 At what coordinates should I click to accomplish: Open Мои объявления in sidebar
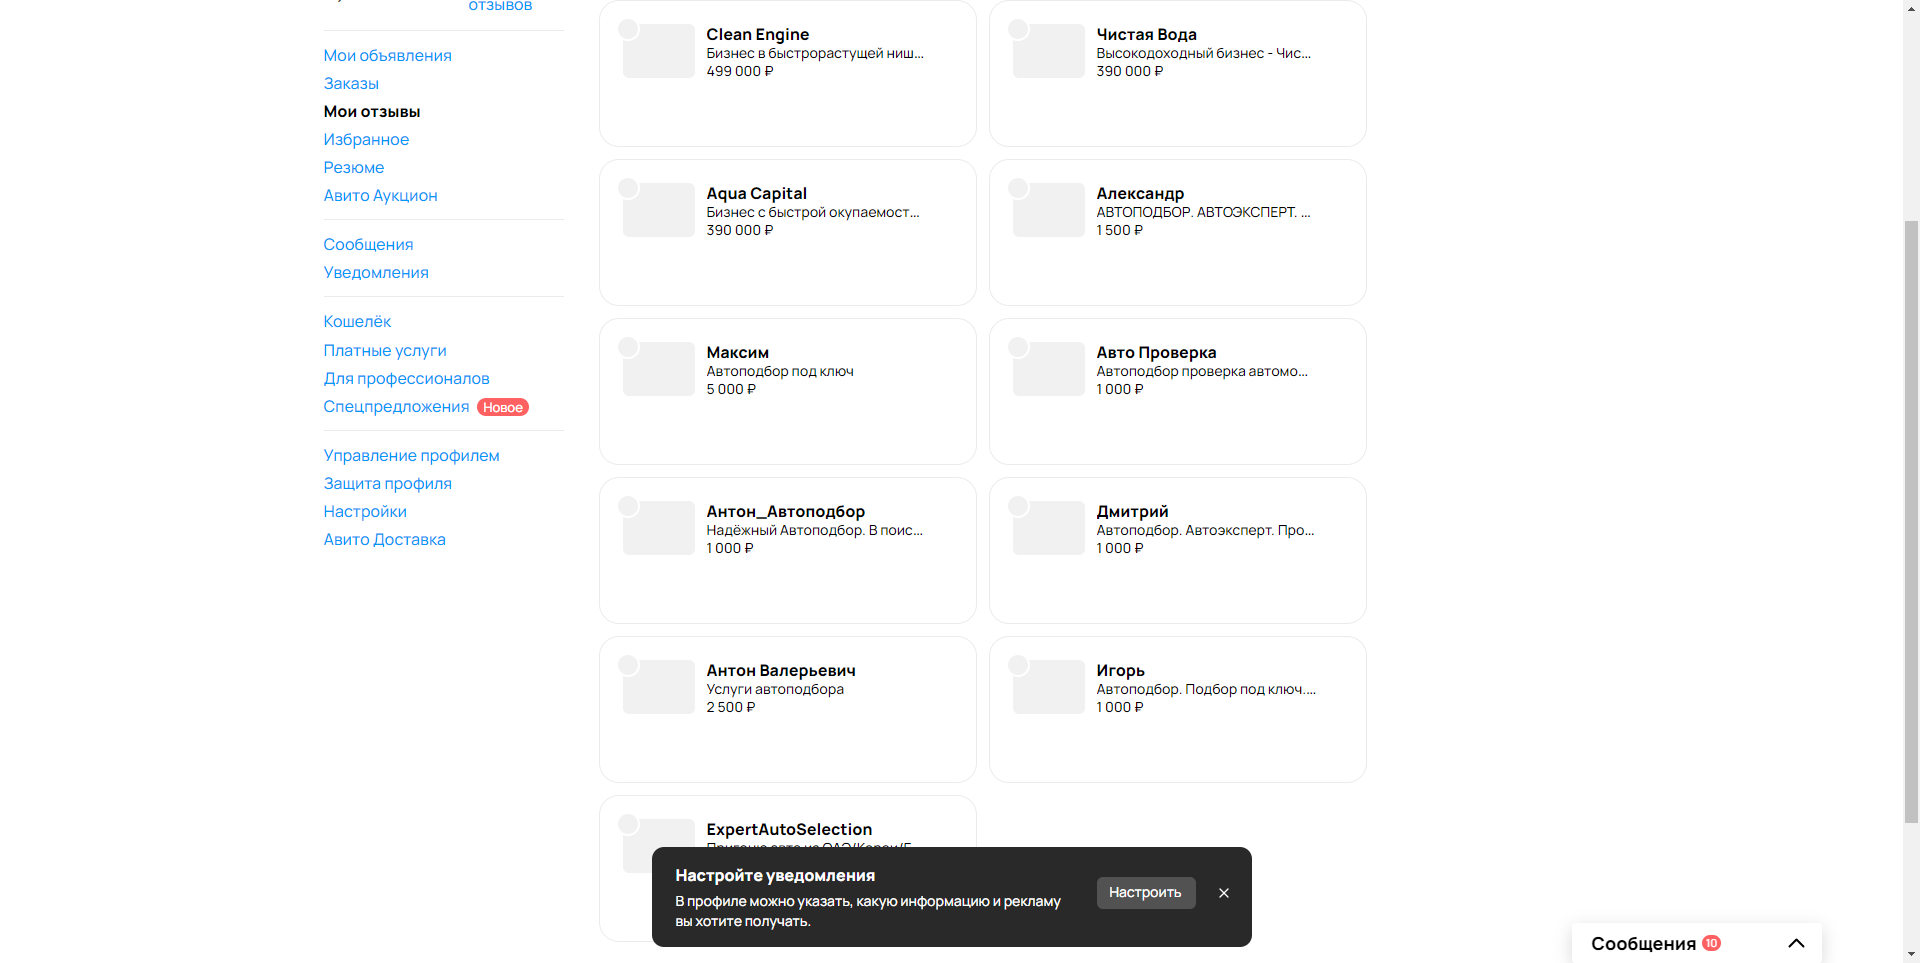coord(387,55)
